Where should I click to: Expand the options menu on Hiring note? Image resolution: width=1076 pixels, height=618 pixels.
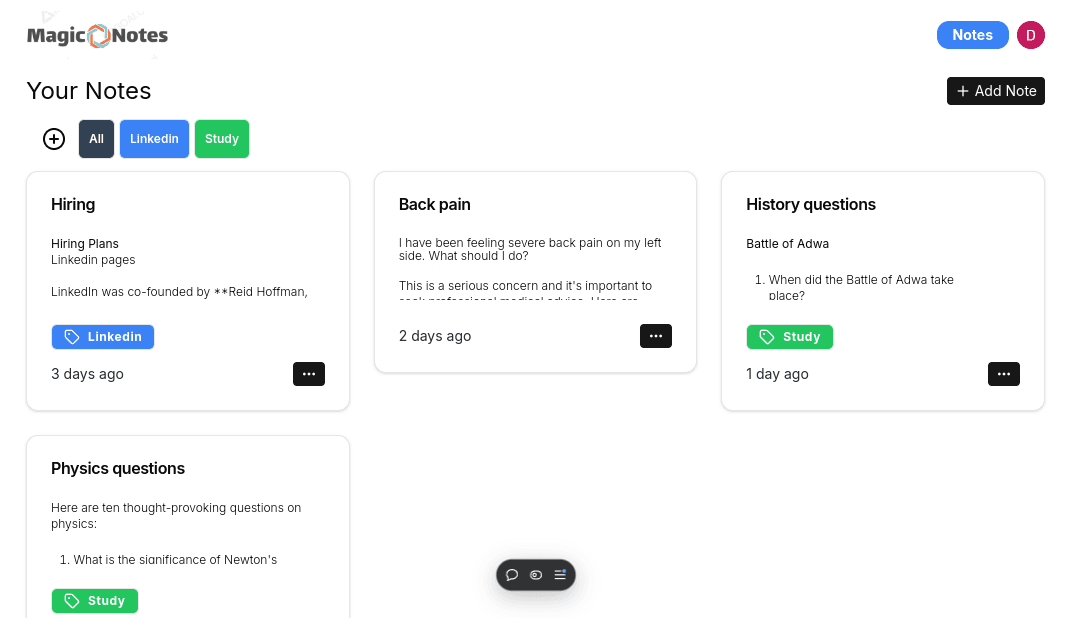(x=309, y=374)
